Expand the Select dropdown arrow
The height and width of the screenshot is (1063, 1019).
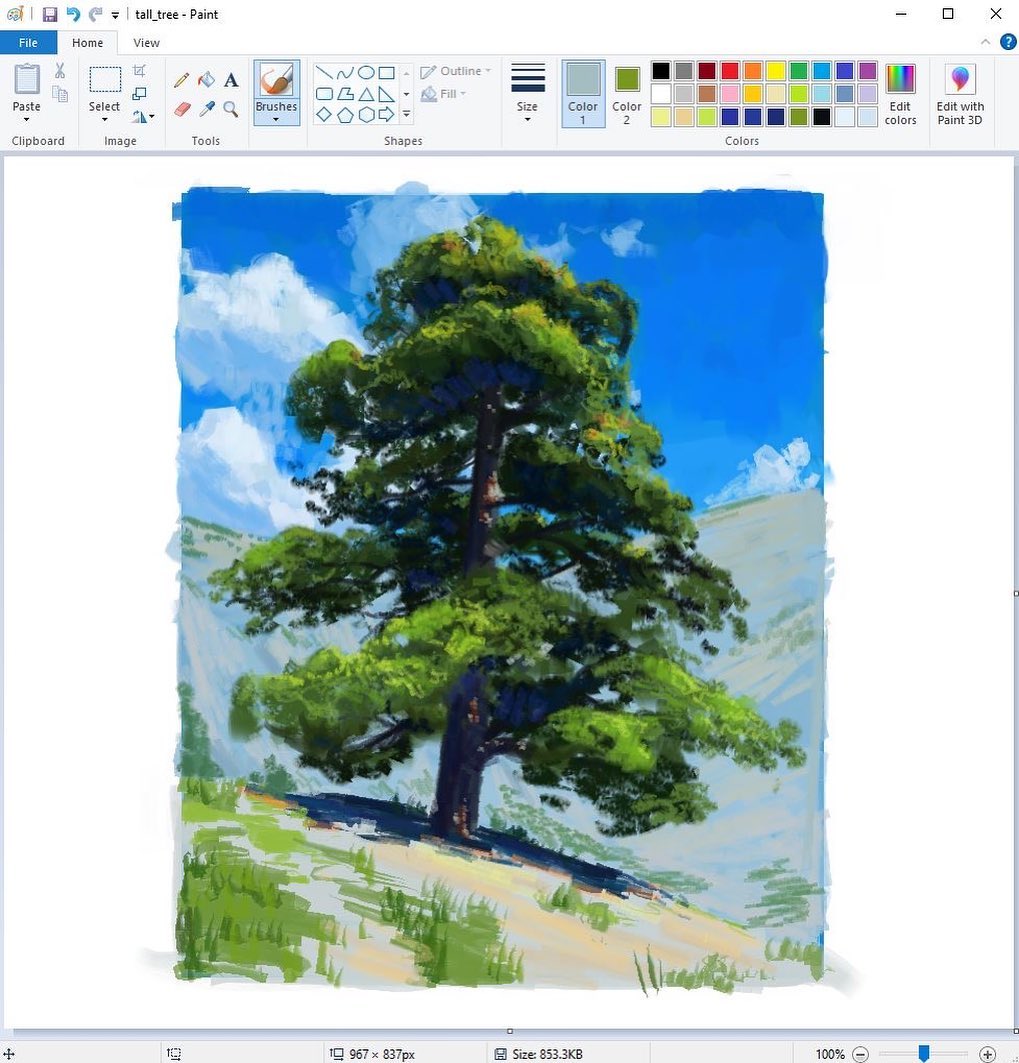click(x=104, y=120)
